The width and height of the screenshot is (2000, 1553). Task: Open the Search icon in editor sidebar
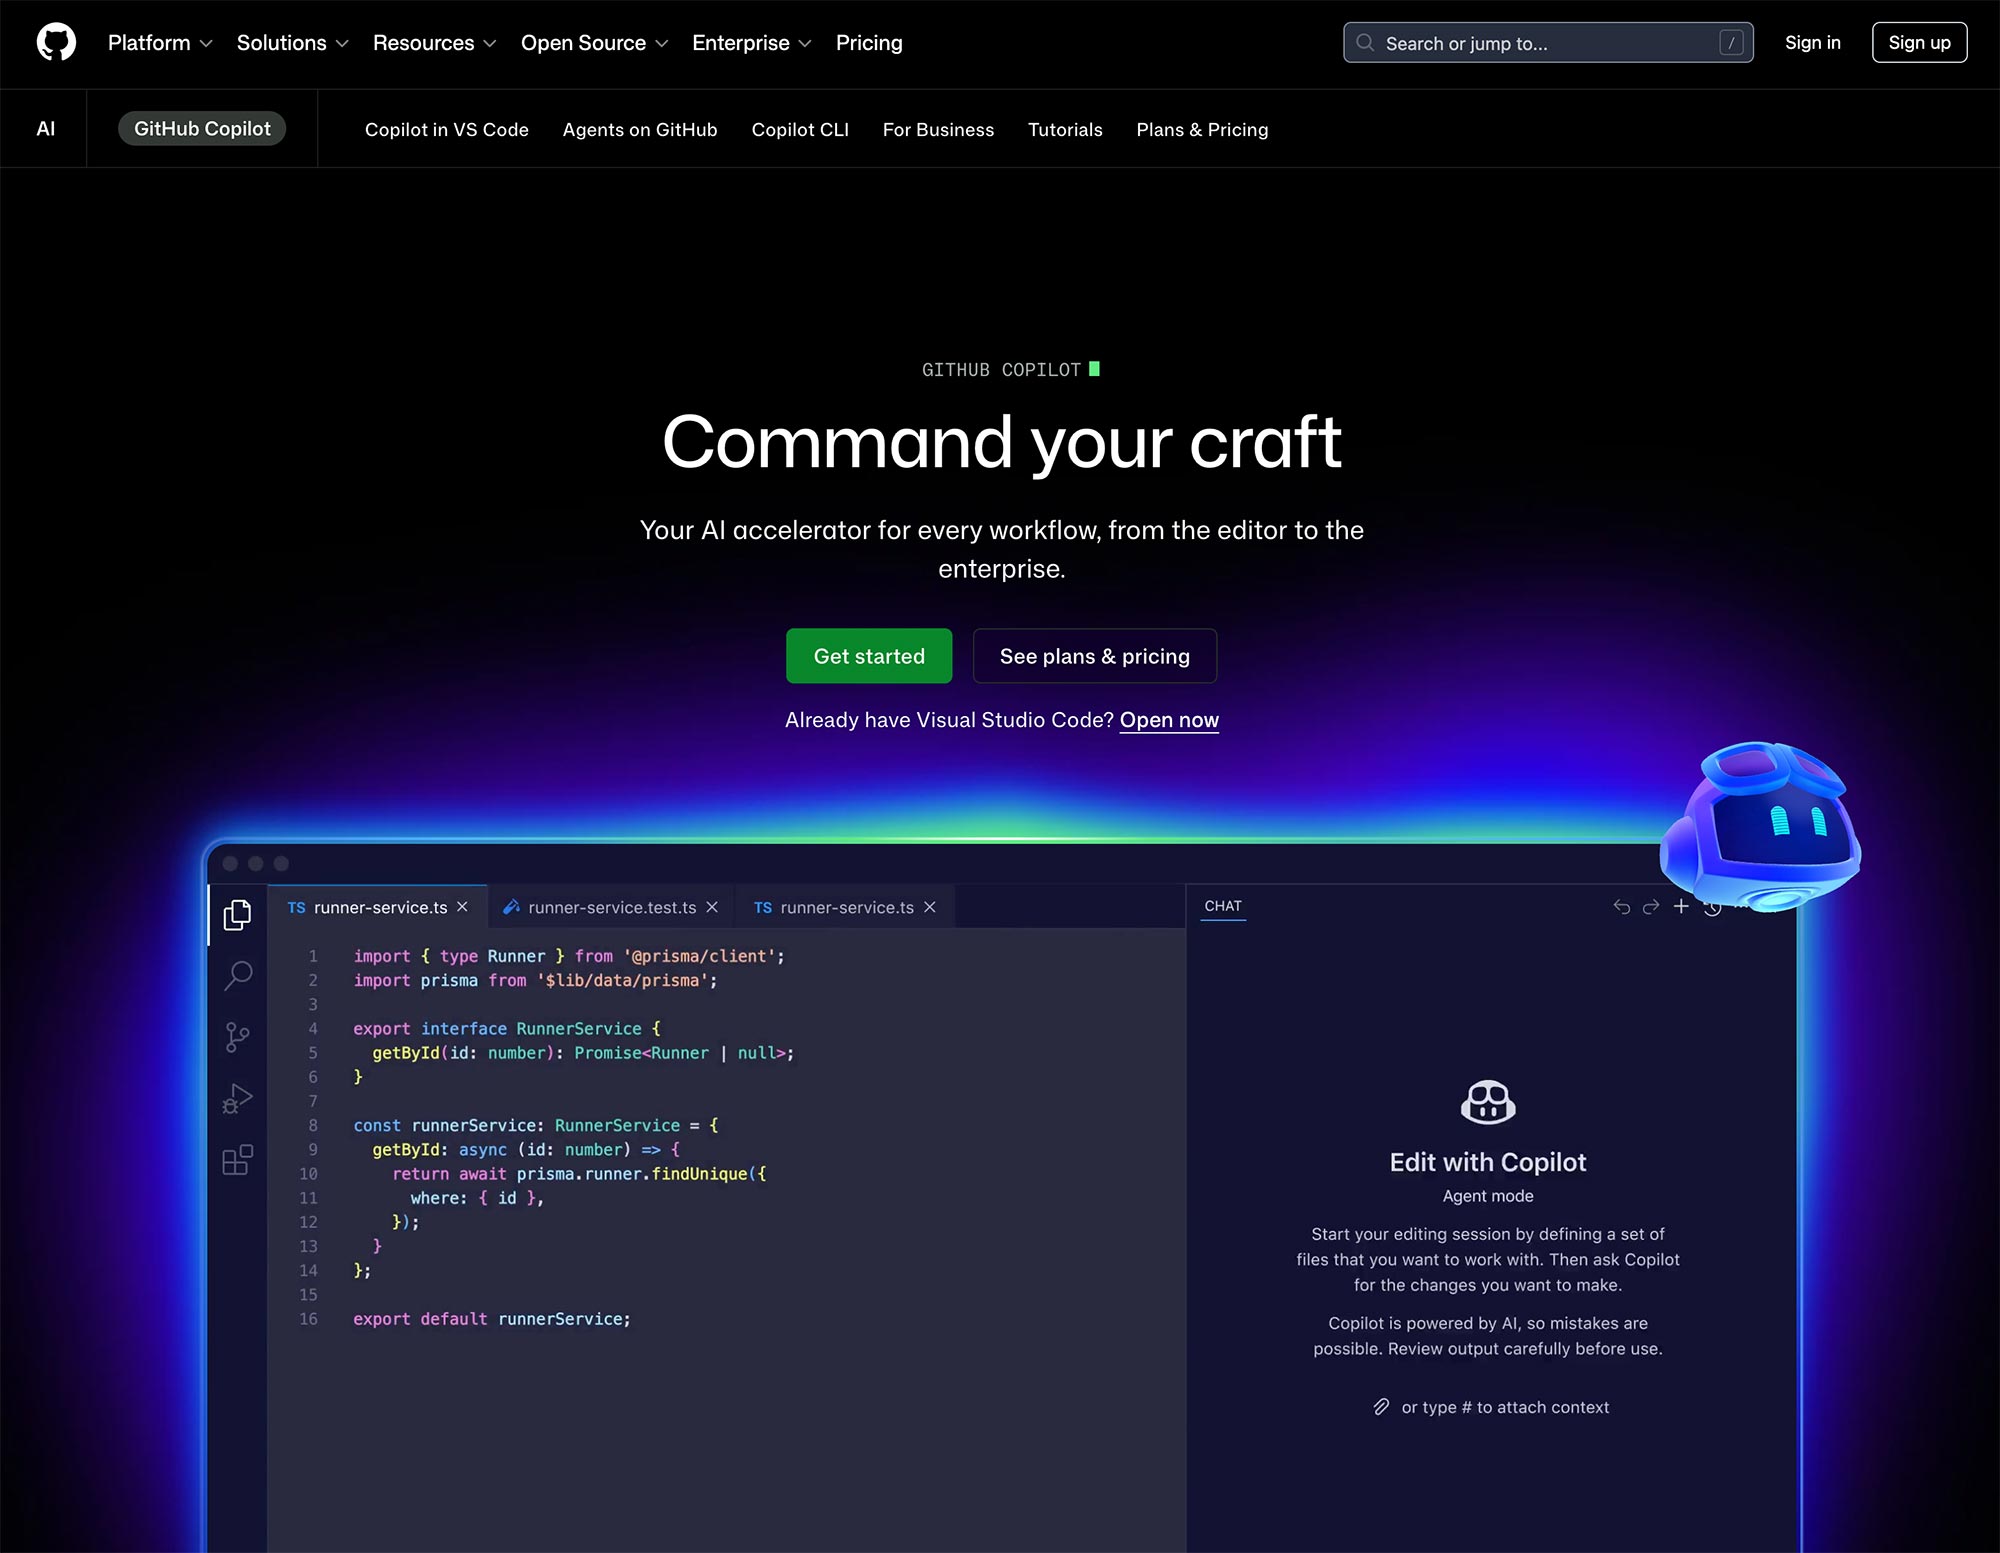click(x=238, y=975)
